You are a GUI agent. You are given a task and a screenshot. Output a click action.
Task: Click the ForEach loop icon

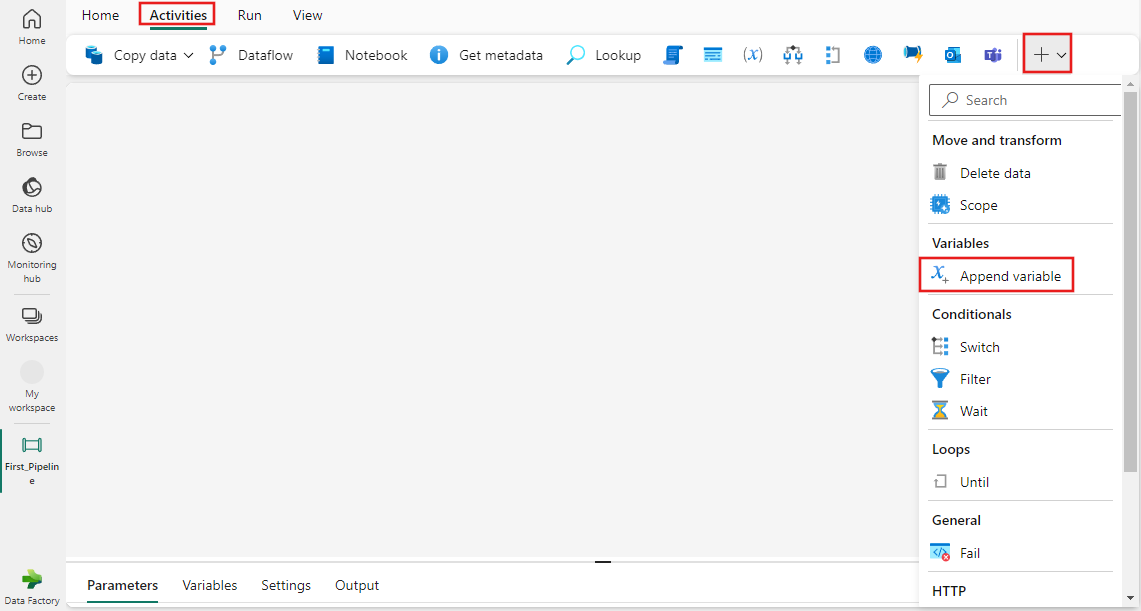[x=833, y=55]
